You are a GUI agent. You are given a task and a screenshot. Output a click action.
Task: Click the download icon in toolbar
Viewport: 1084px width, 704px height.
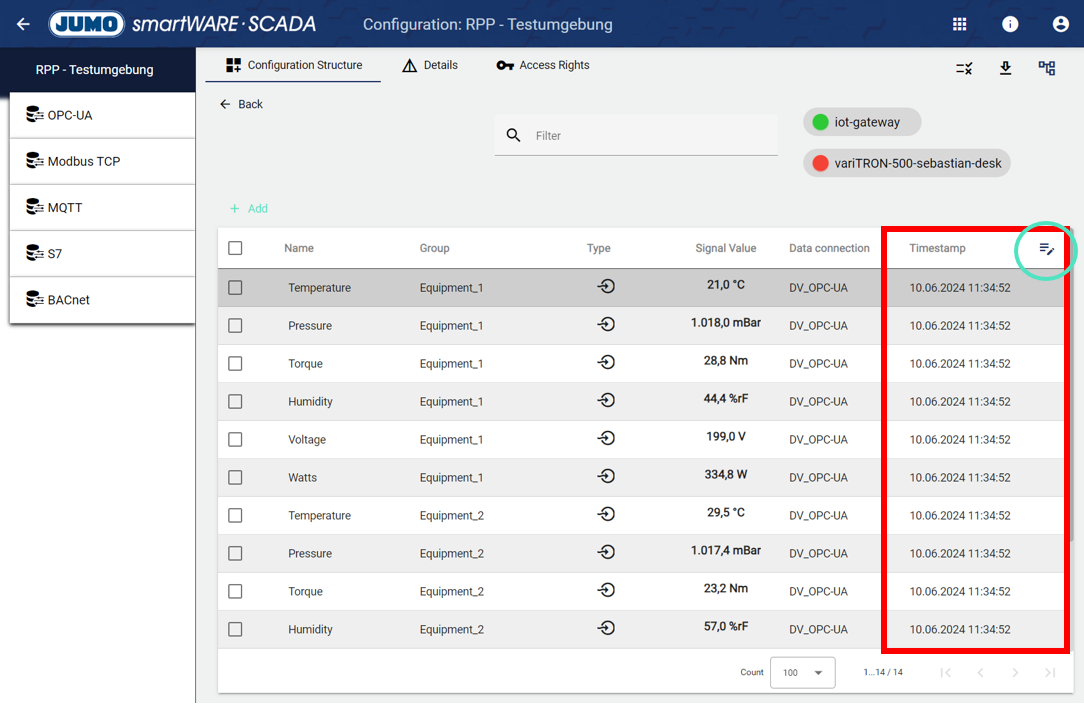click(x=1005, y=68)
